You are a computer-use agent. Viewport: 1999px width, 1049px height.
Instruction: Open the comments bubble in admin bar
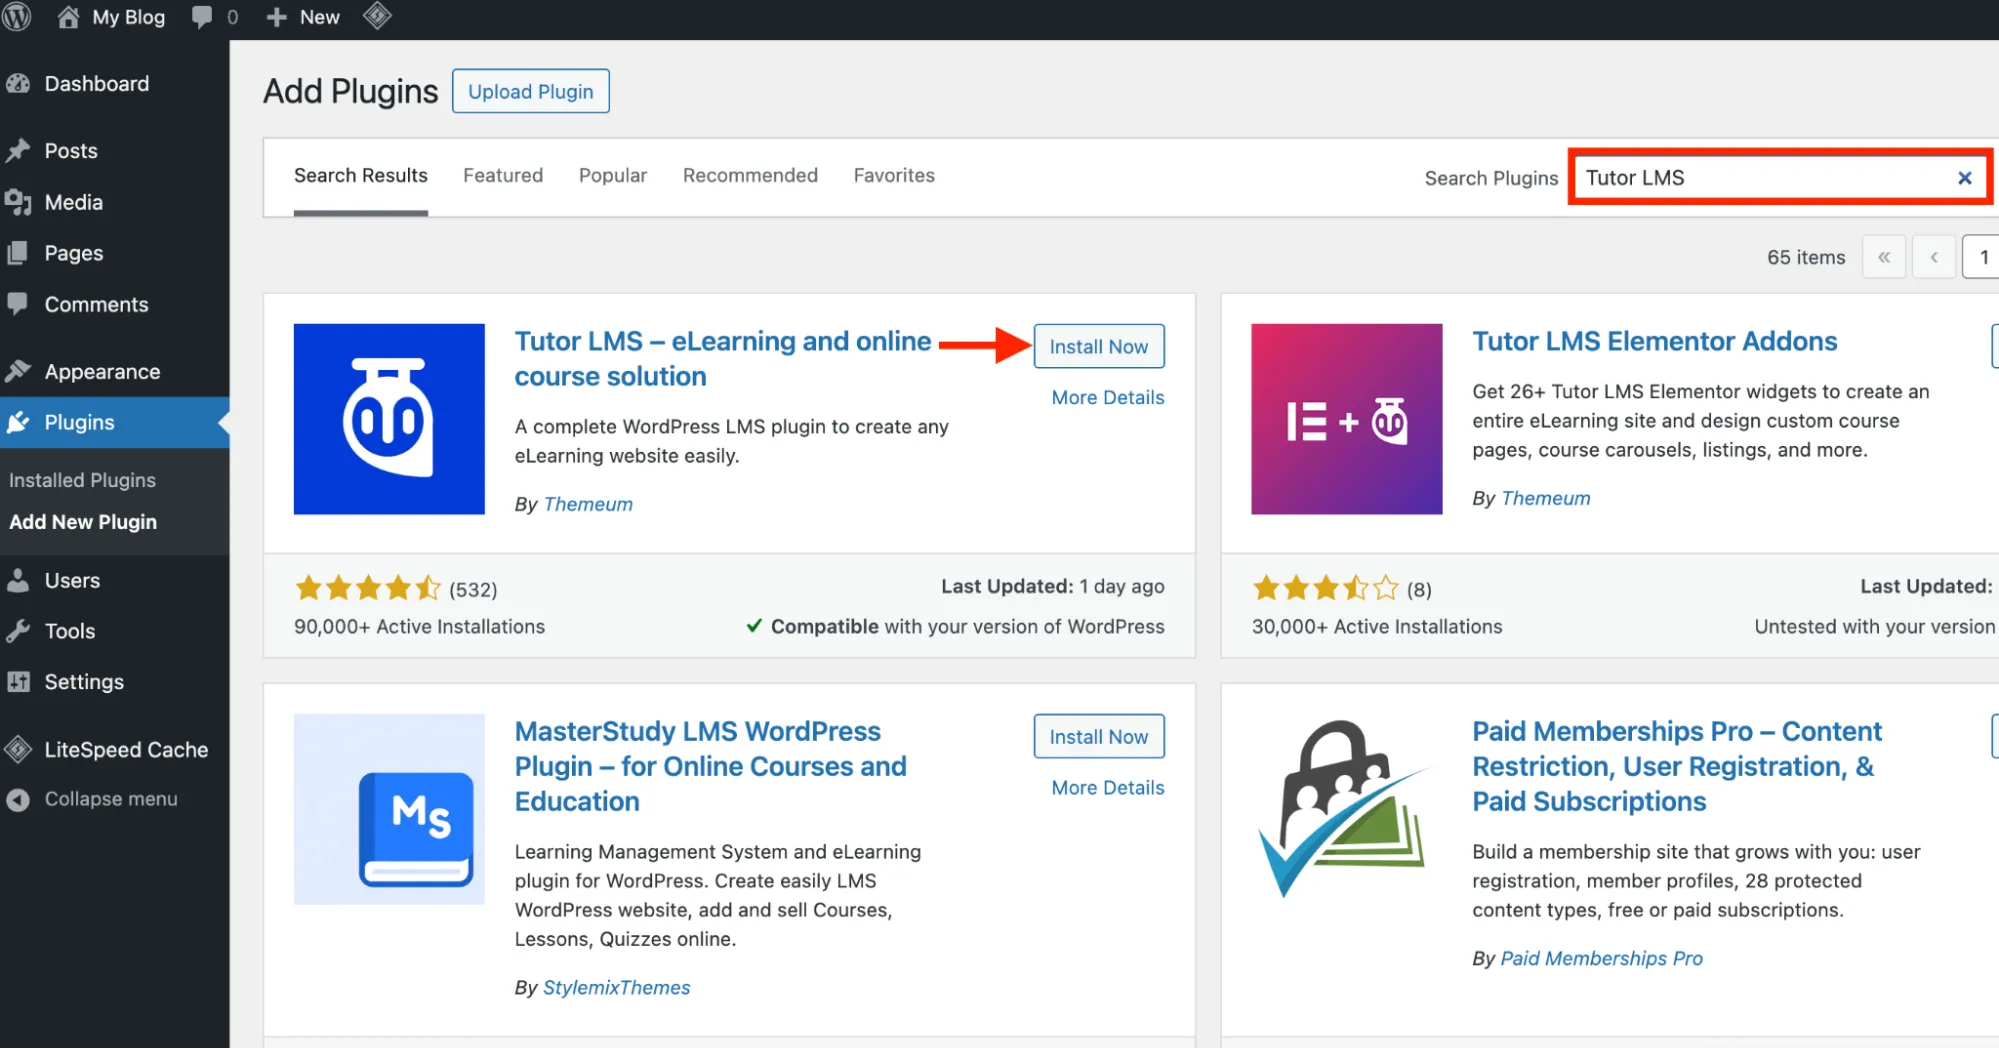point(202,17)
